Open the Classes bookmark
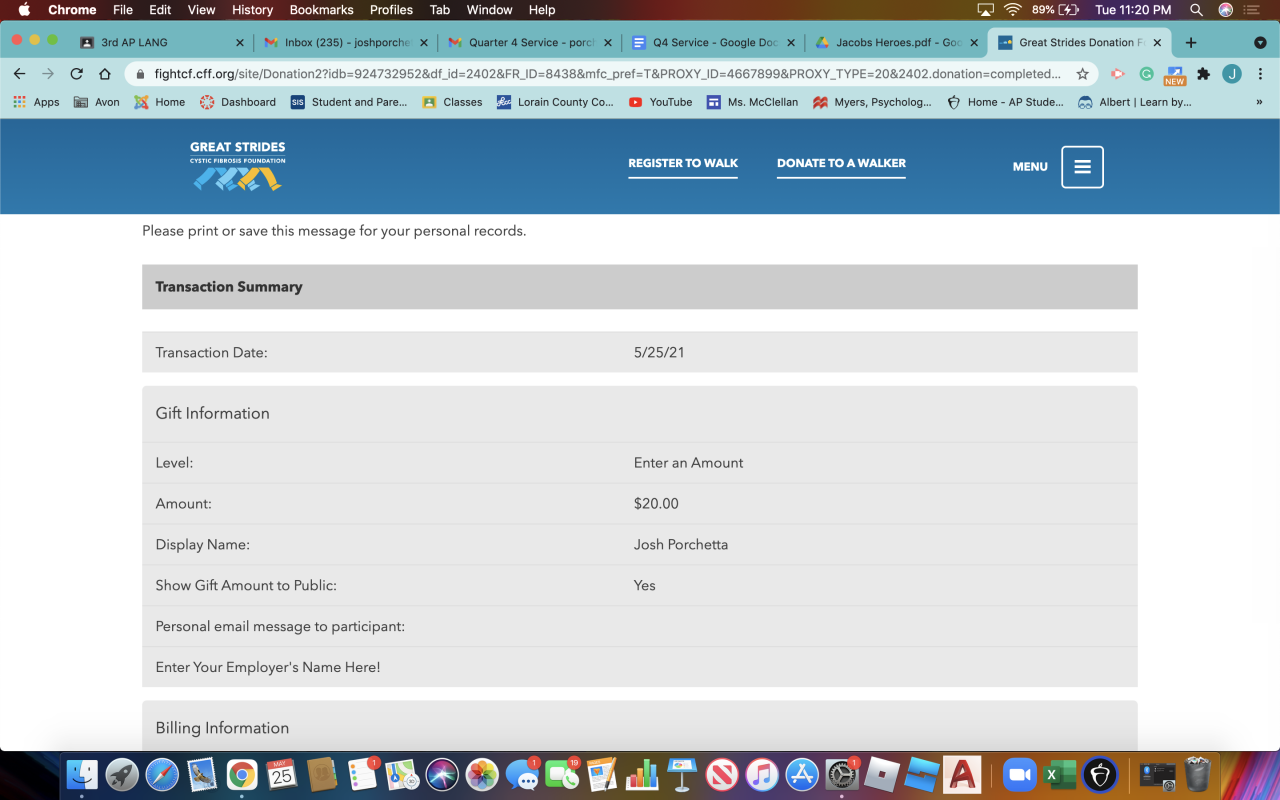Viewport: 1280px width, 800px height. [x=452, y=102]
